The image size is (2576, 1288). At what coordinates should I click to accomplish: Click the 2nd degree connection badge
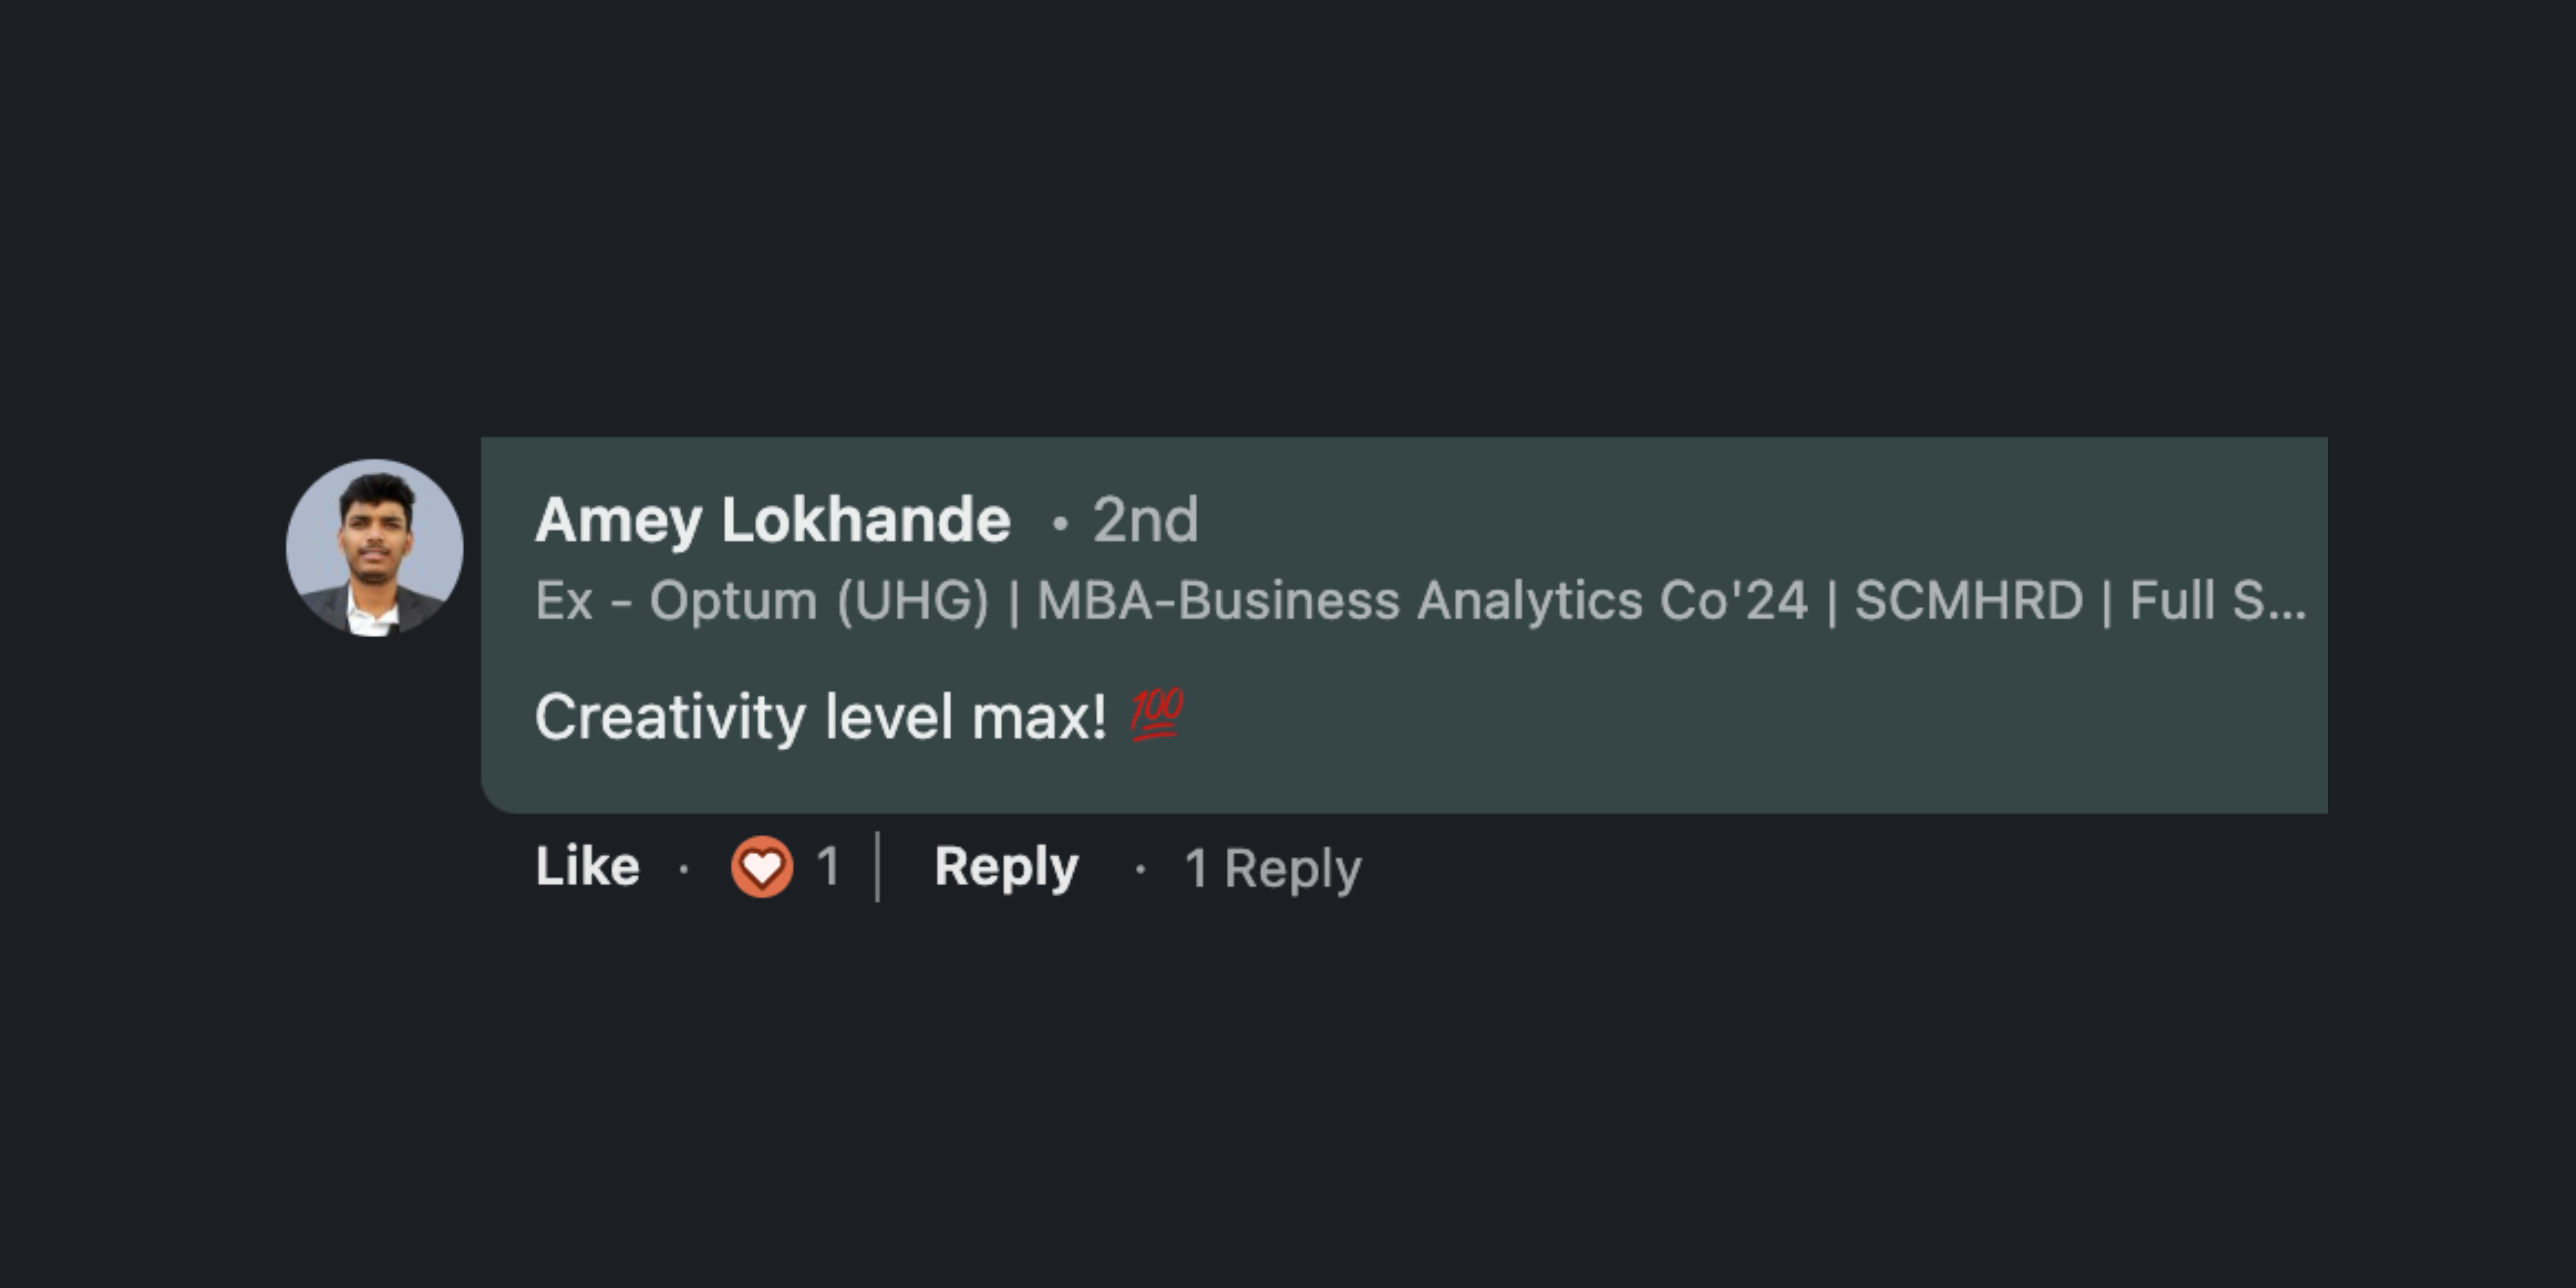(1145, 520)
